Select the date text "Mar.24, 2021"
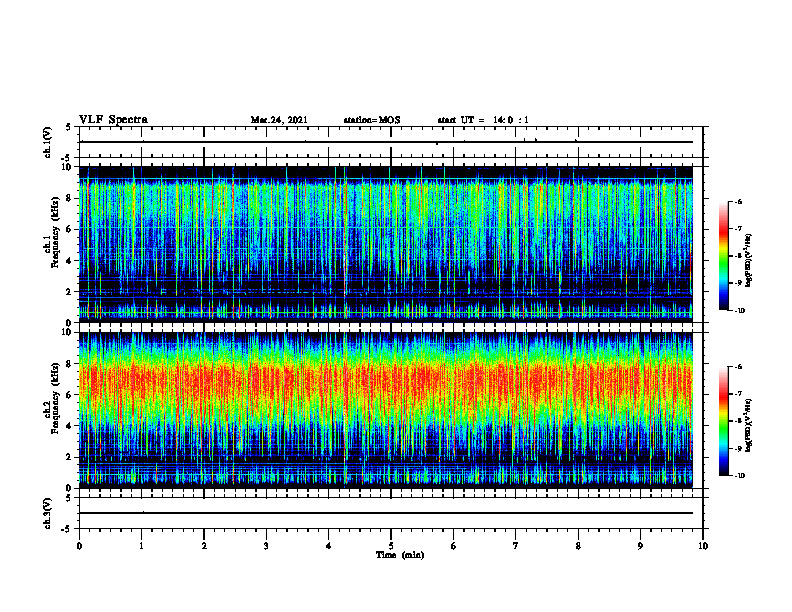 pyautogui.click(x=279, y=120)
